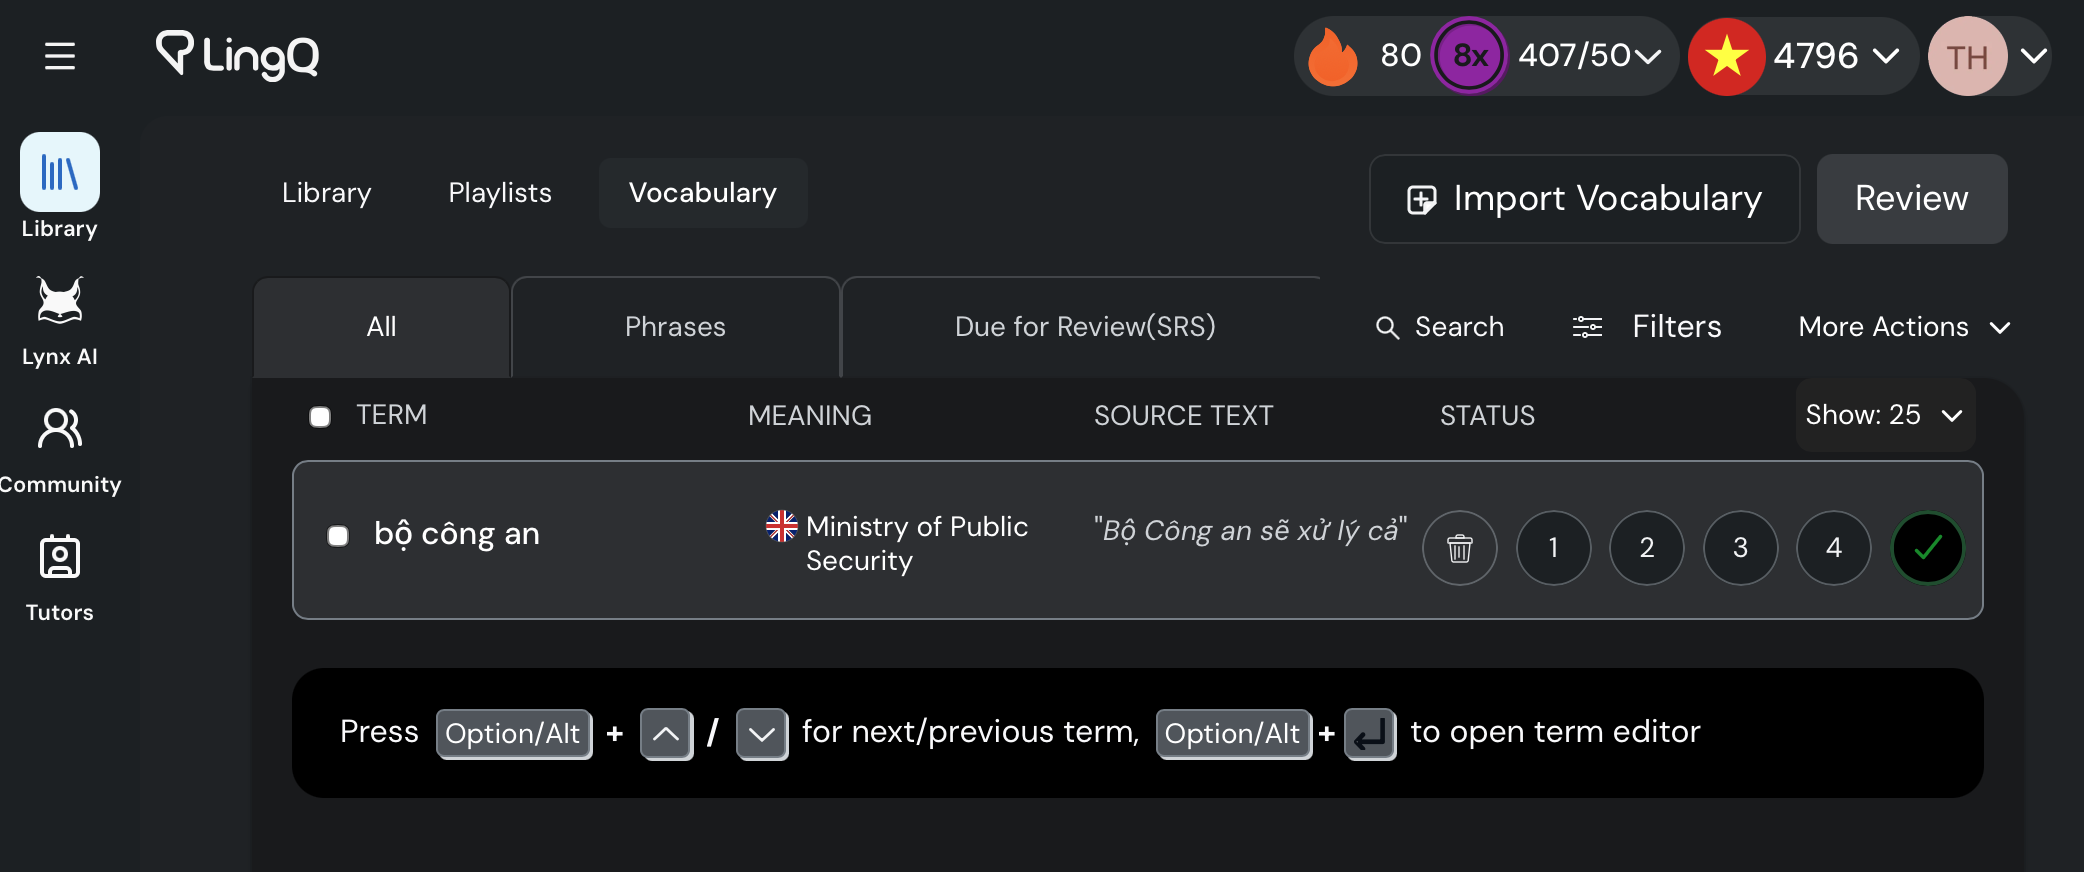This screenshot has height=872, width=2084.
Task: Switch to Due for Review(SRS) tab
Action: 1085,327
